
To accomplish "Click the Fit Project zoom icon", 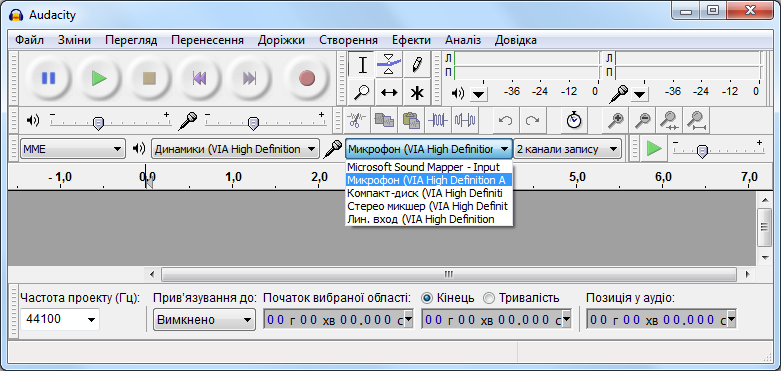I will click(696, 120).
